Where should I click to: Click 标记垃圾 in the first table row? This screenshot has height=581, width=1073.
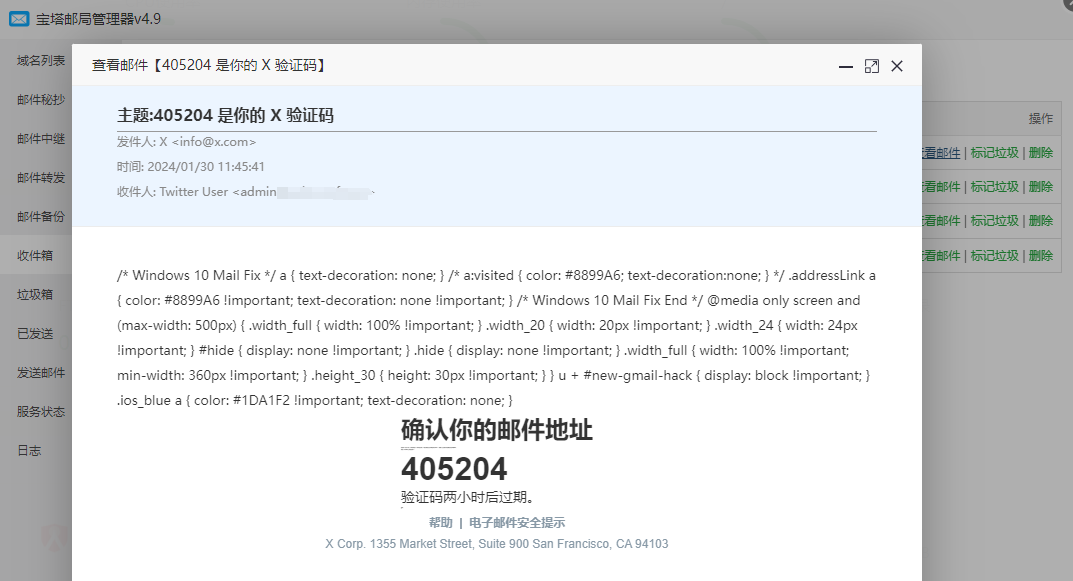tap(994, 153)
